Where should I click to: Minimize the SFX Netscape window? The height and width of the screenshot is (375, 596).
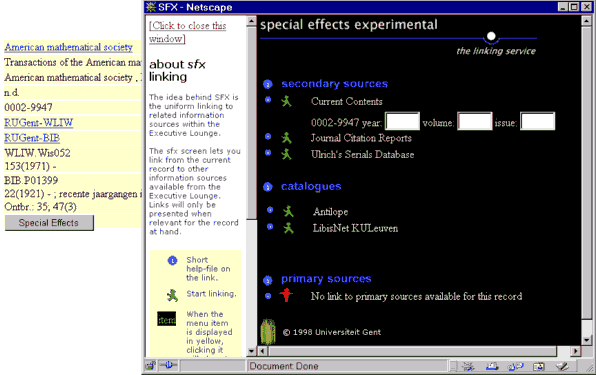click(x=563, y=7)
